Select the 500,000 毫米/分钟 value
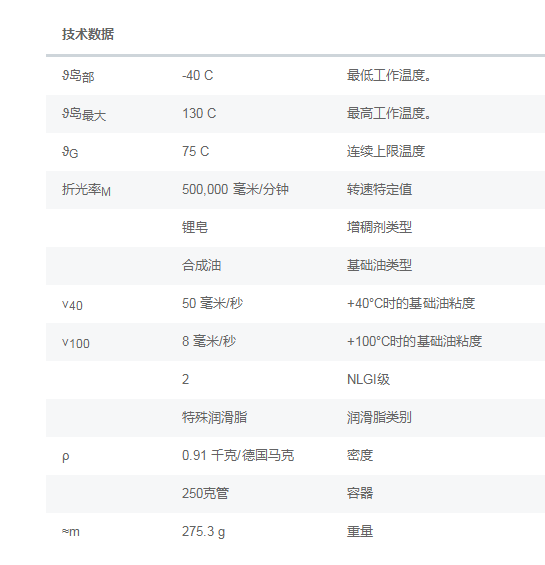The image size is (545, 565). click(235, 189)
